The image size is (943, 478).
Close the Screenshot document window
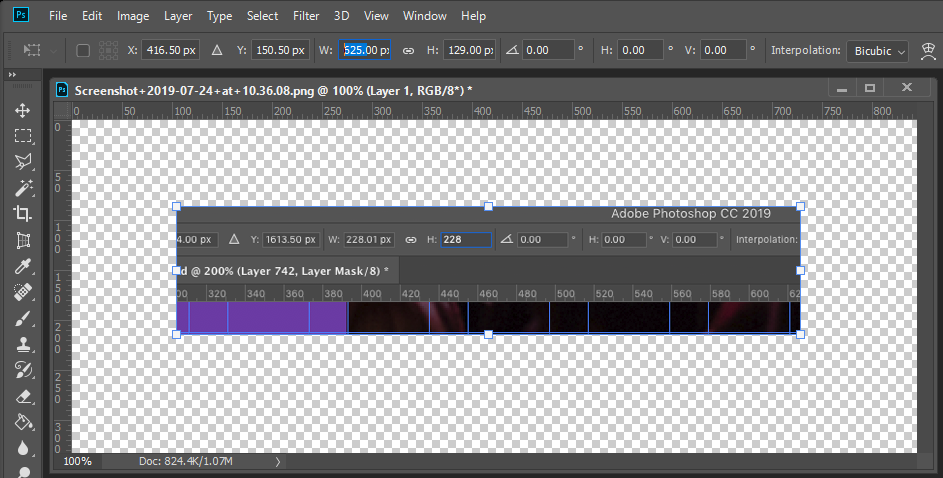coord(907,88)
